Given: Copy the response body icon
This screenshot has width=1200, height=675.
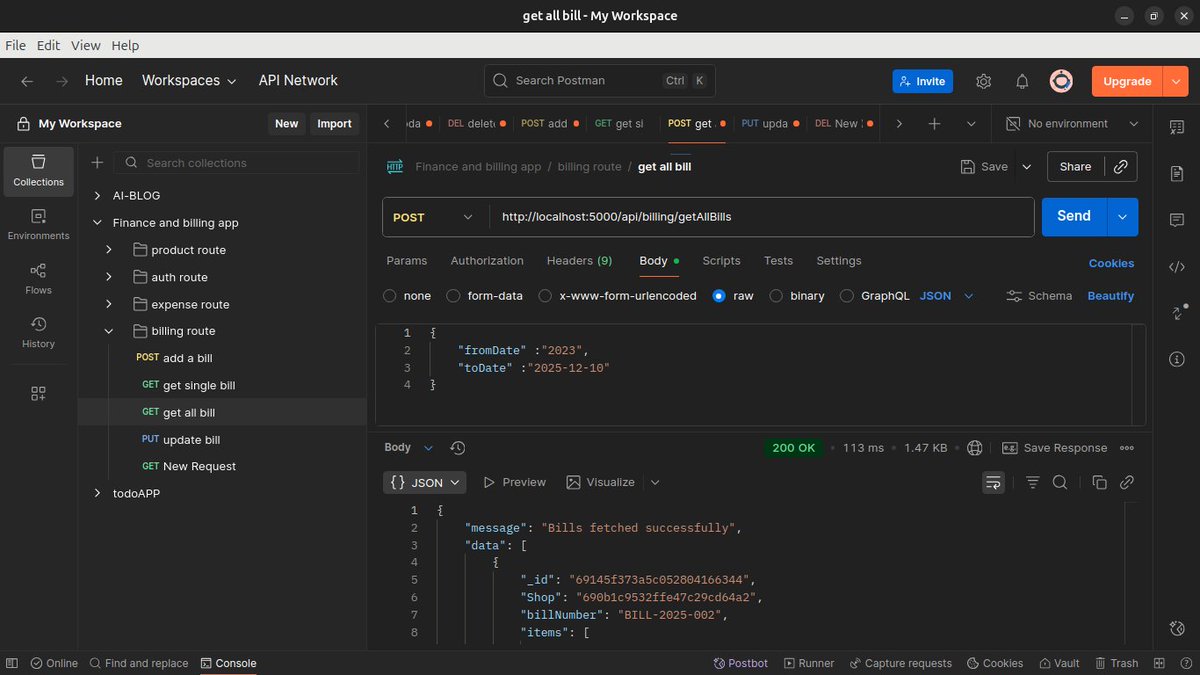Looking at the screenshot, I should (x=1099, y=482).
